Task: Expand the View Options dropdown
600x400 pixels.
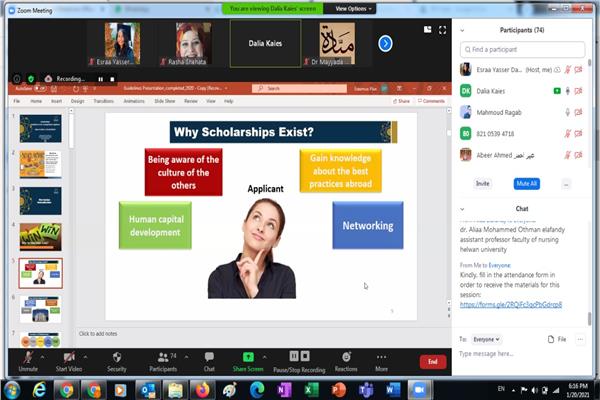Action: tap(353, 8)
